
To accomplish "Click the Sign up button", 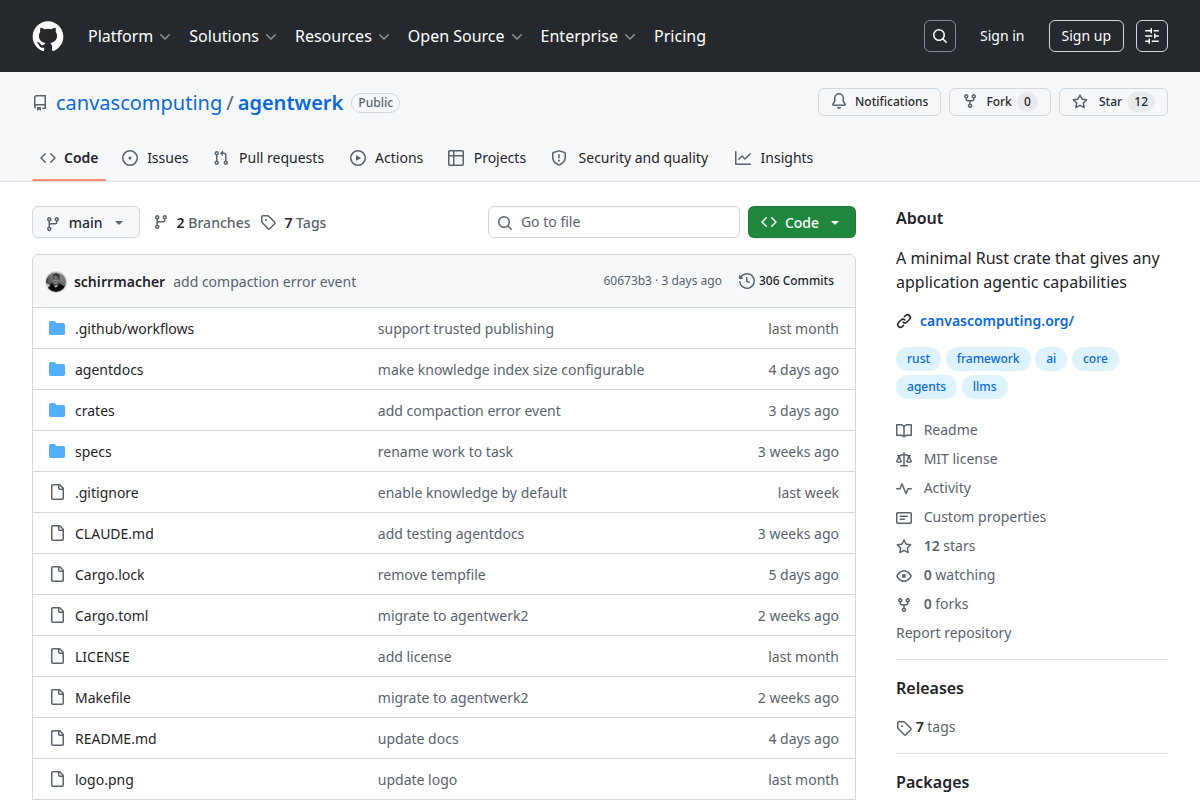I will click(x=1086, y=36).
